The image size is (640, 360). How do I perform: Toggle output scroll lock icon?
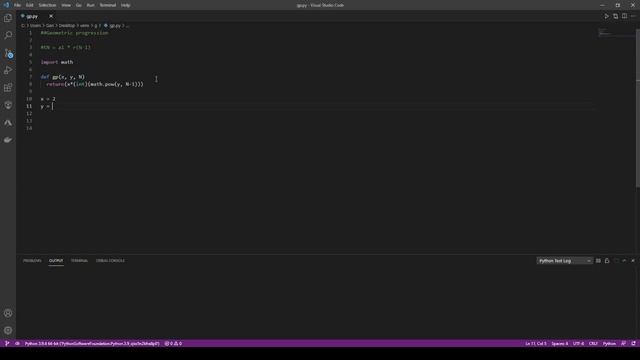coord(607,261)
